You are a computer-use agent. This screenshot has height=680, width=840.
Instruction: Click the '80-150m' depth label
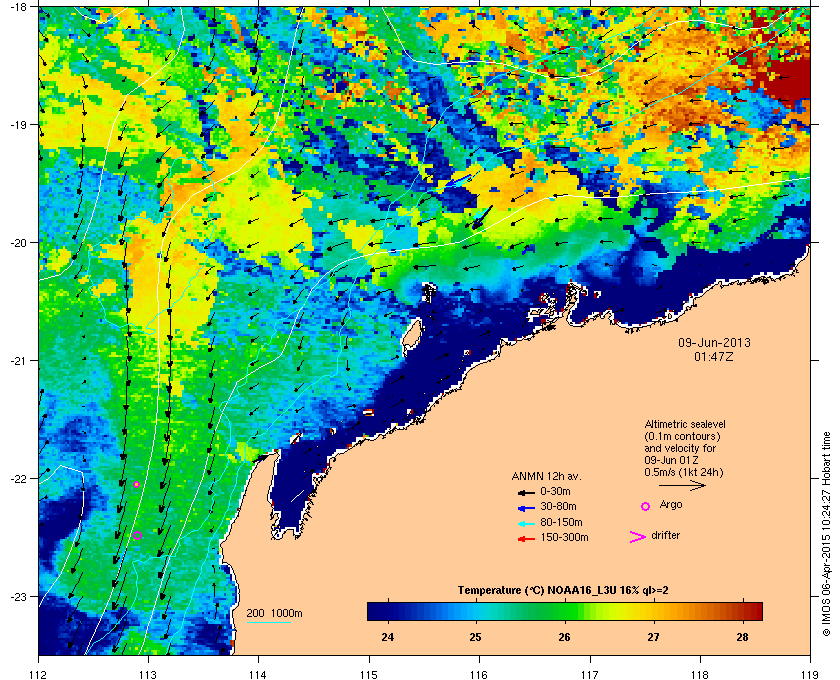coord(561,522)
